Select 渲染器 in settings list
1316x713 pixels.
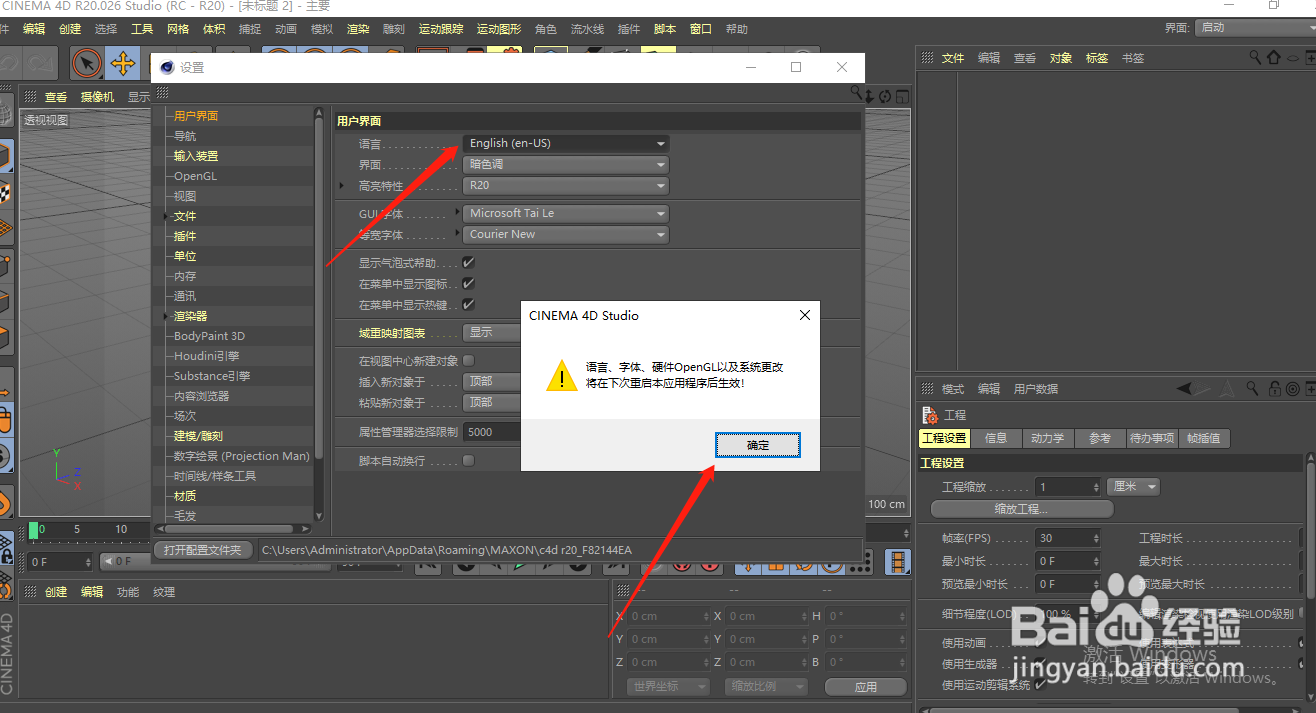coord(190,316)
